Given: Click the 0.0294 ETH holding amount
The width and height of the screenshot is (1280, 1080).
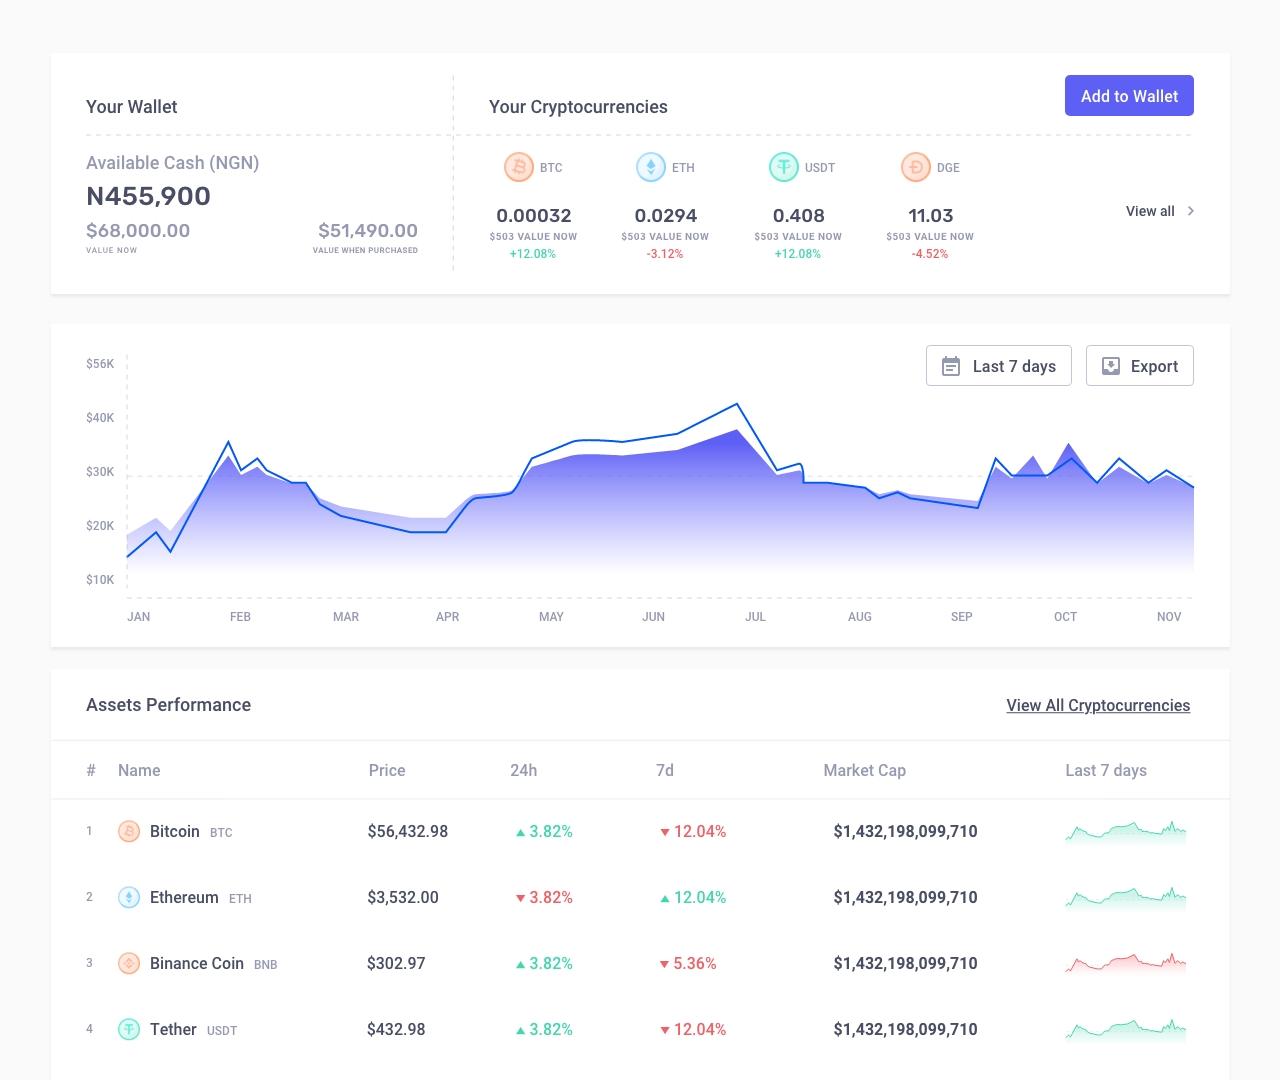Looking at the screenshot, I should click(666, 215).
